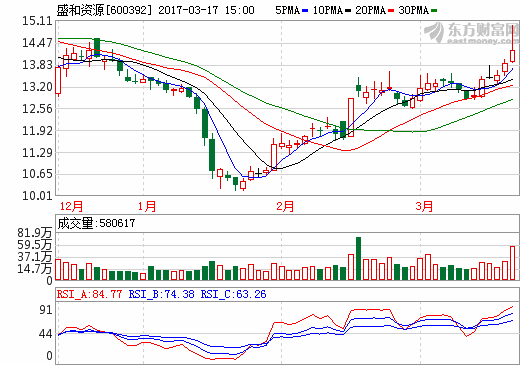This screenshot has height=365, width=520.
Task: Click the red 20PMA legend swatch
Action: coord(391,11)
